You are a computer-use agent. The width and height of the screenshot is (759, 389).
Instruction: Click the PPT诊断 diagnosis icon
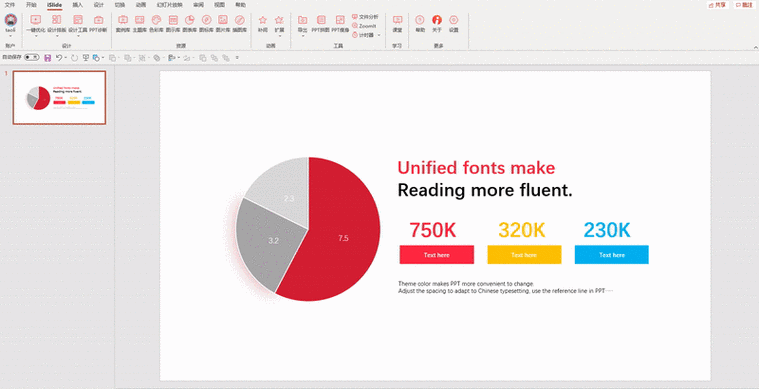98,24
